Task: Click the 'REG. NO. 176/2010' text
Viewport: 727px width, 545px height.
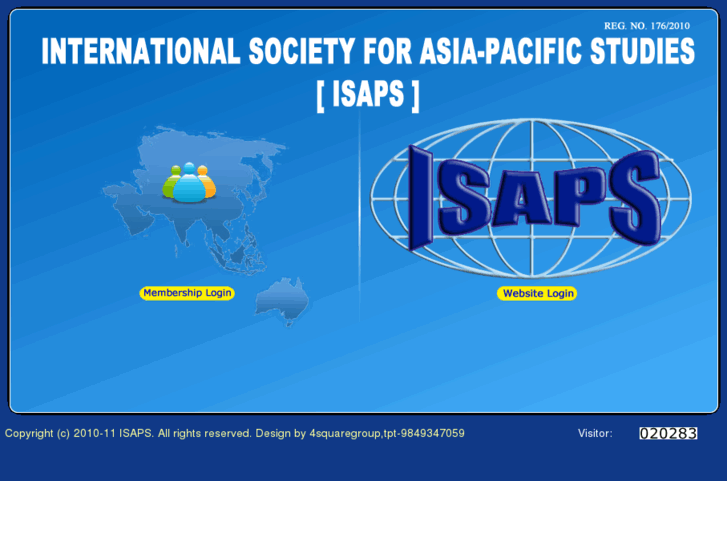Action: (647, 26)
